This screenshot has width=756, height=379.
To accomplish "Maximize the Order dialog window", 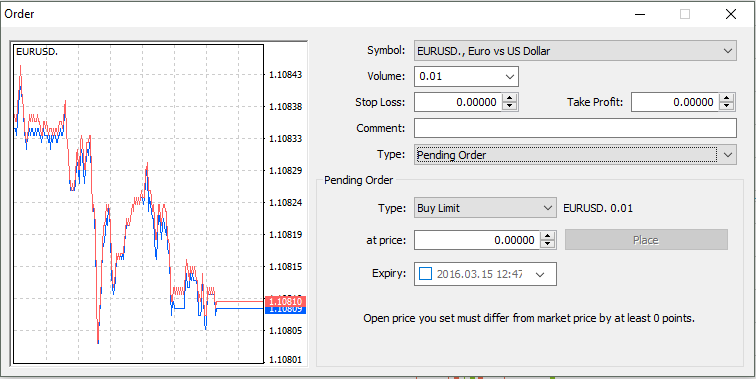I will pyautogui.click(x=685, y=14).
